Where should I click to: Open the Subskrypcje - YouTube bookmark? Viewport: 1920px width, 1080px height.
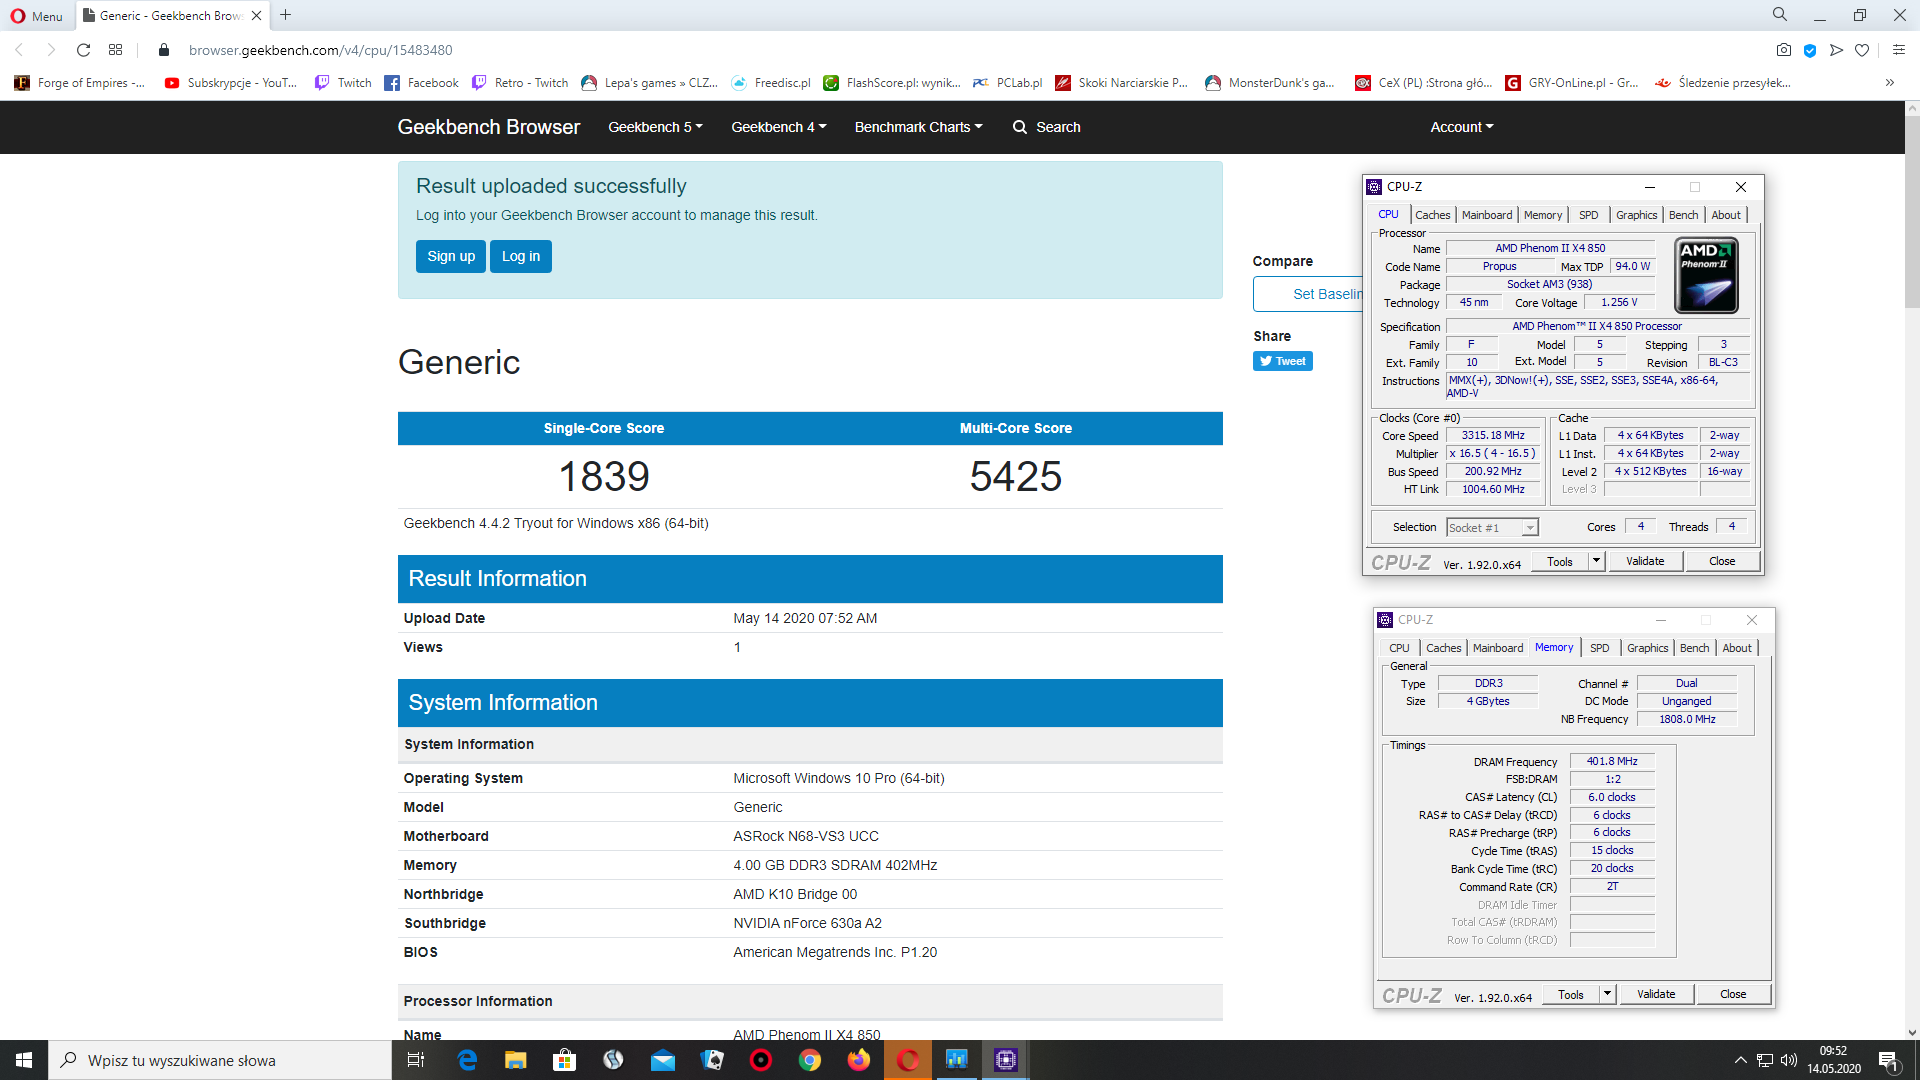(231, 83)
